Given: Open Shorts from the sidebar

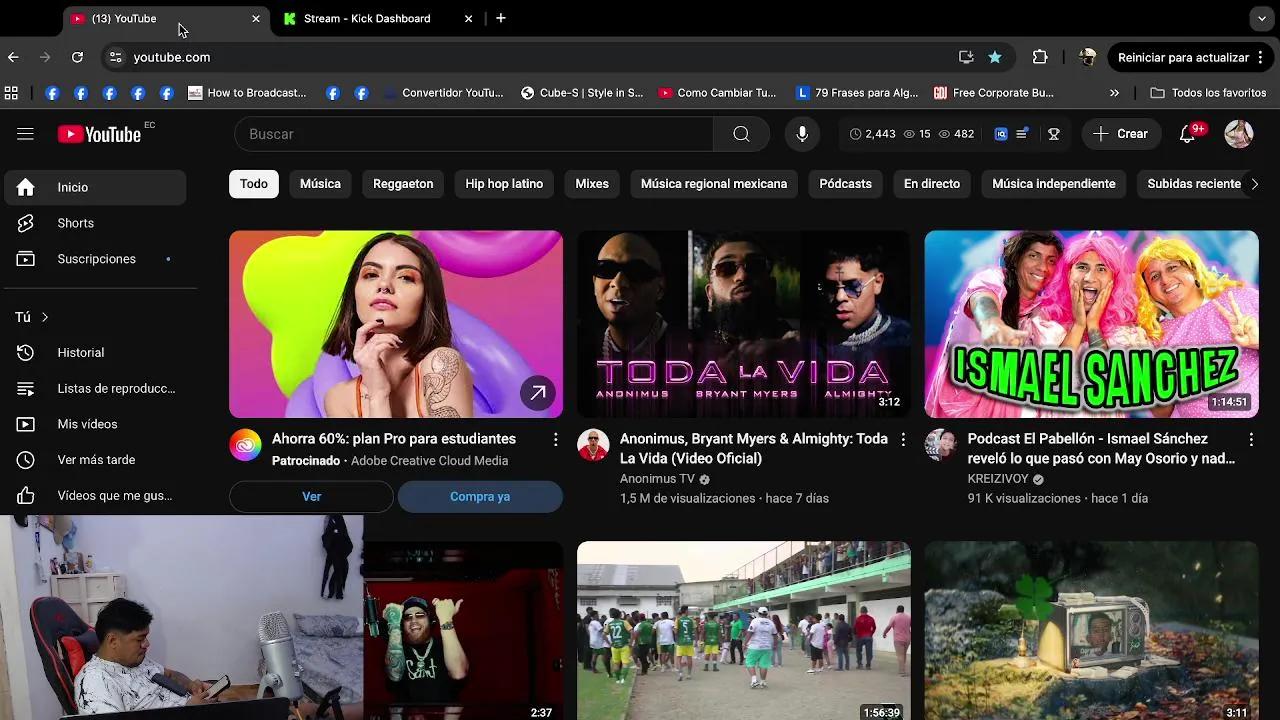Looking at the screenshot, I should click(x=75, y=223).
